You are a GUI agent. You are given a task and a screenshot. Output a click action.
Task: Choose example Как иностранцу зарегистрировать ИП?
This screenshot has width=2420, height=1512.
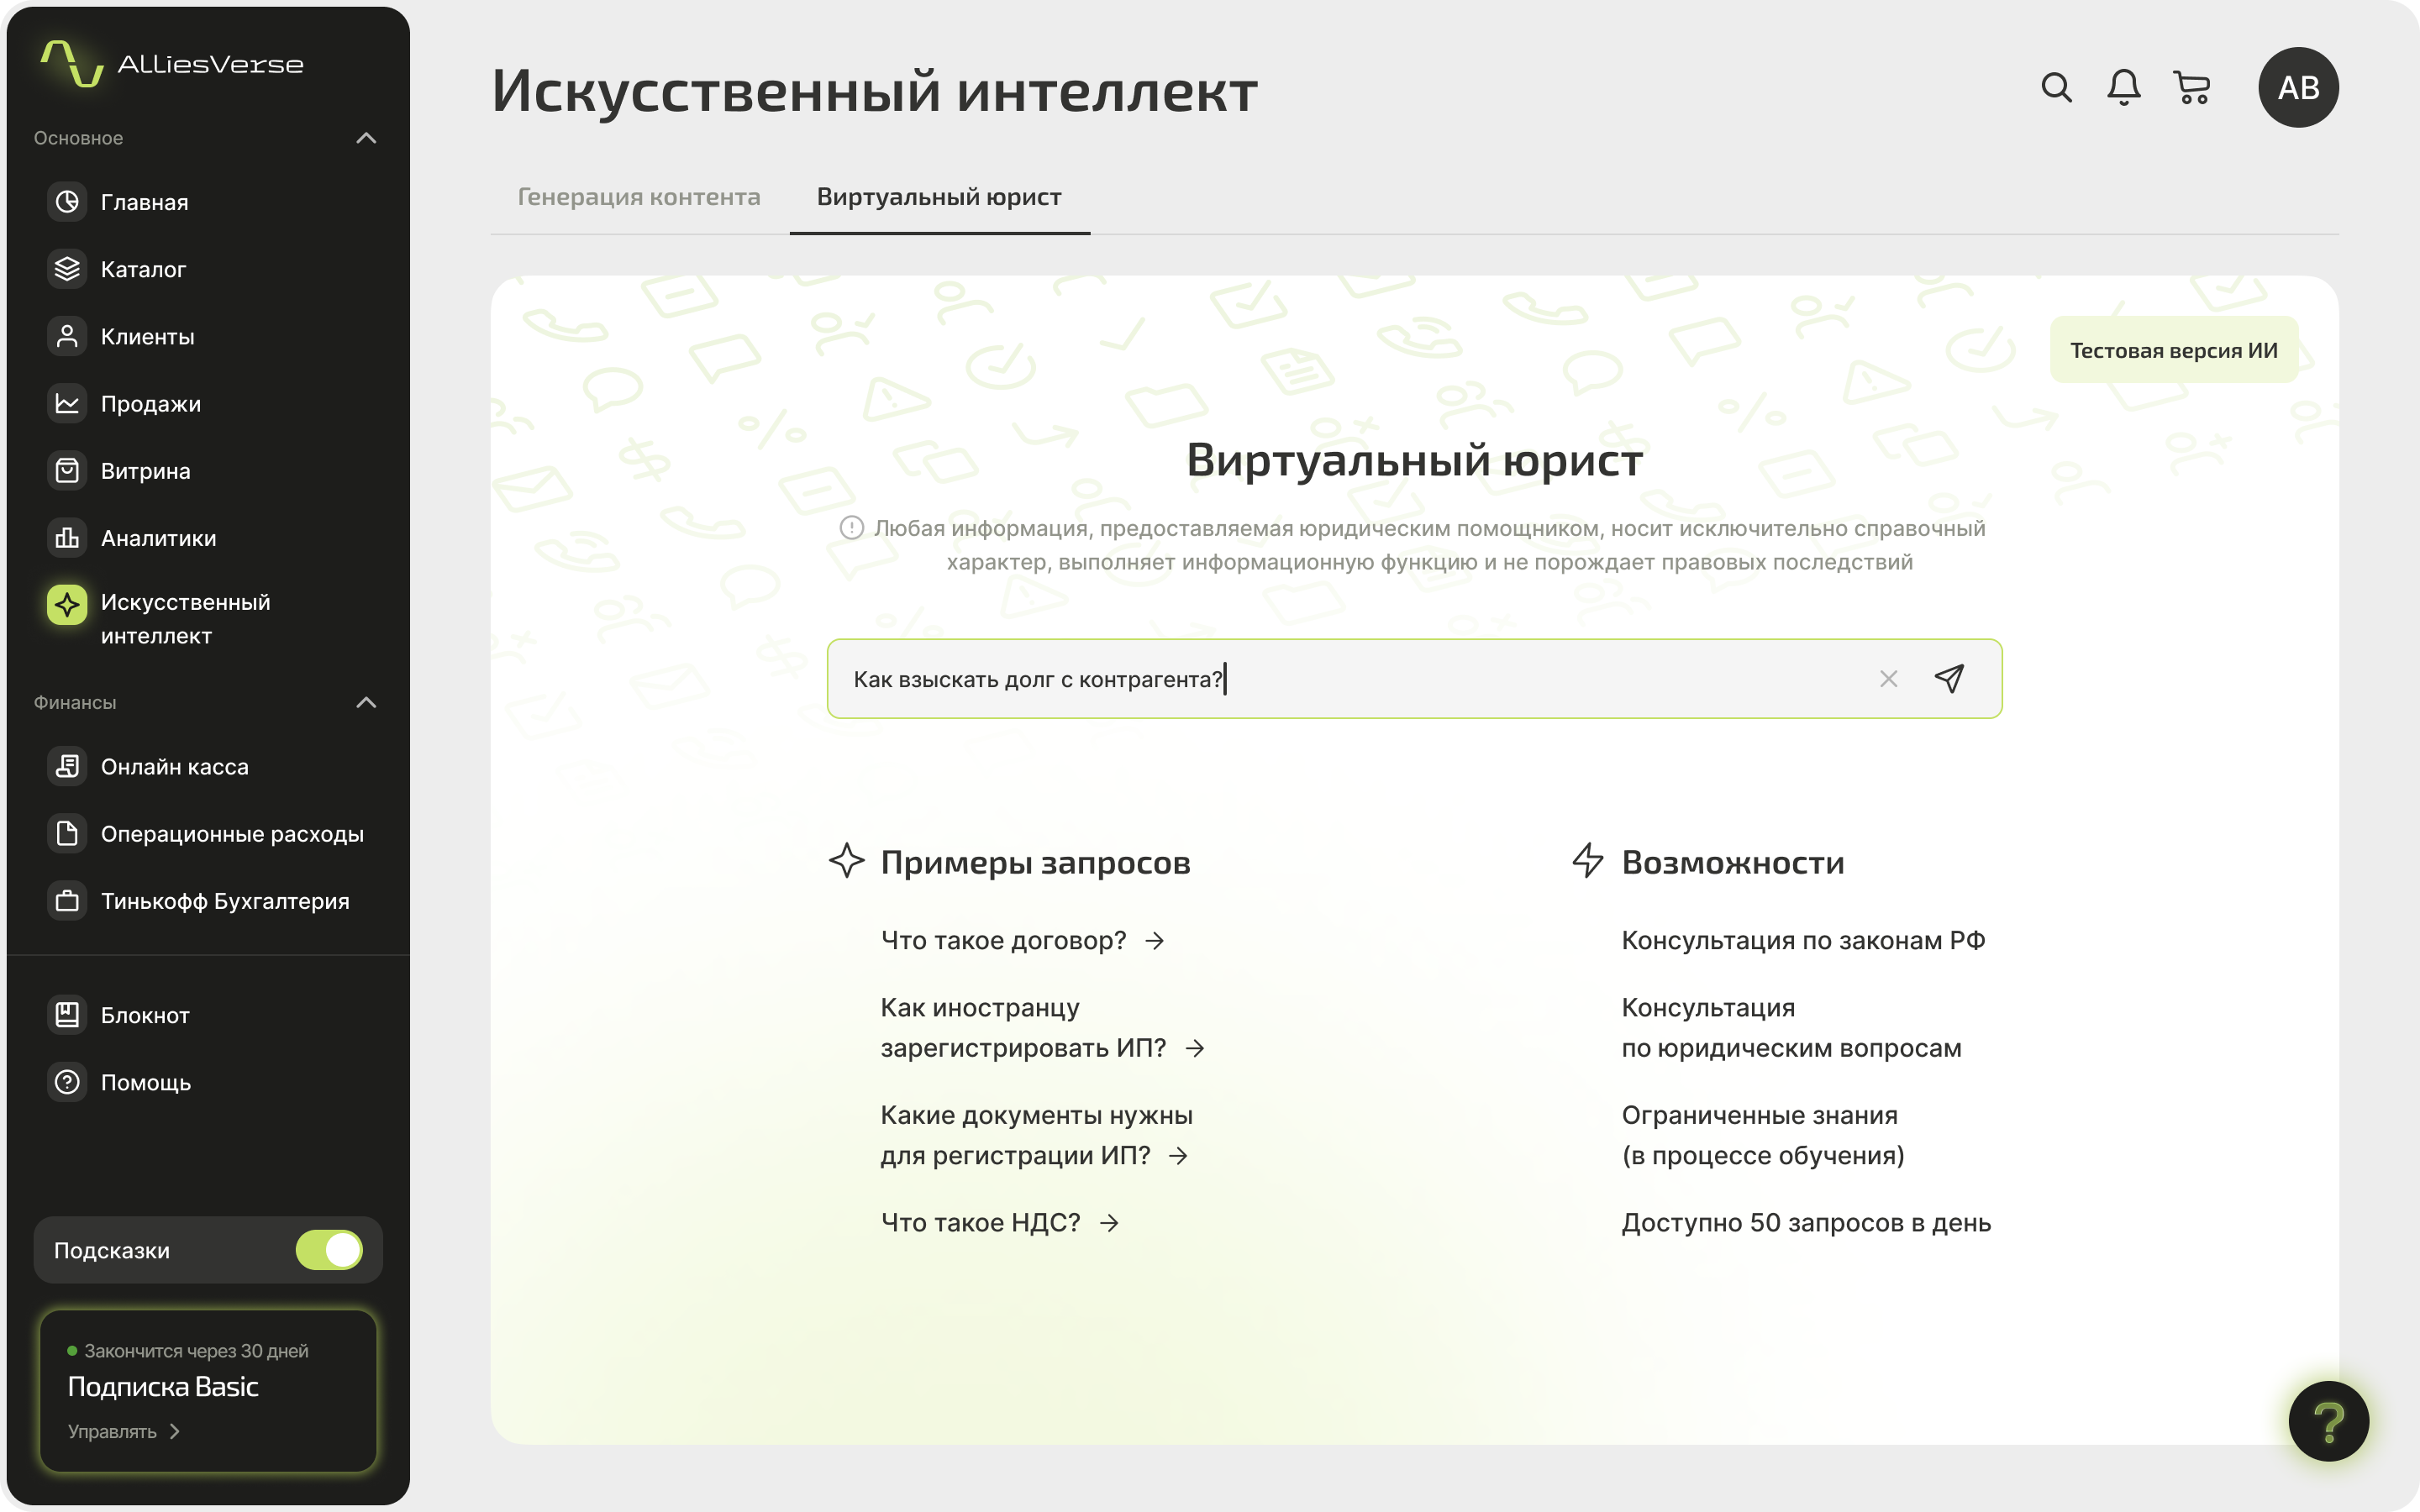click(x=1042, y=1027)
